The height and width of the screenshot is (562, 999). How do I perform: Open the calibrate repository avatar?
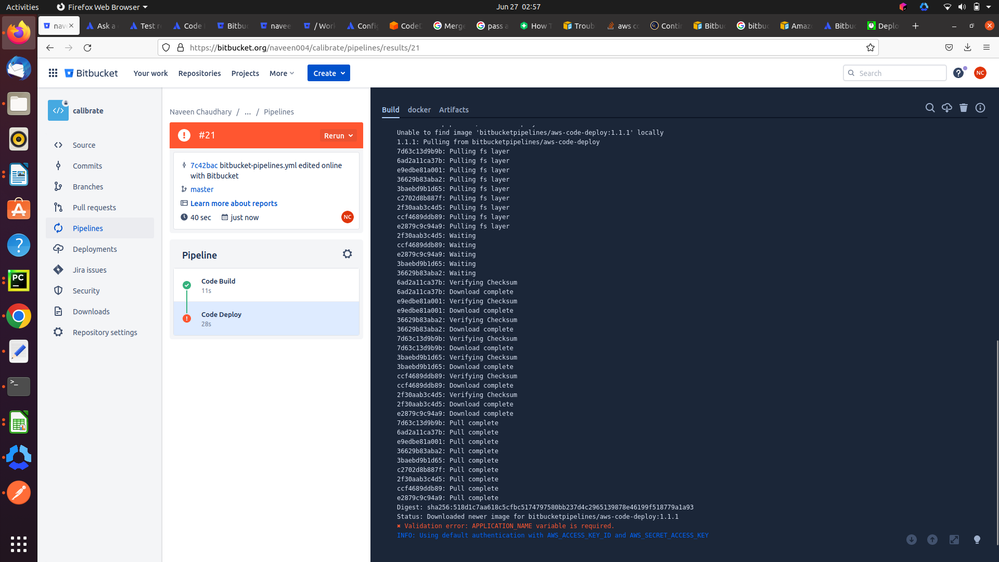(x=58, y=110)
